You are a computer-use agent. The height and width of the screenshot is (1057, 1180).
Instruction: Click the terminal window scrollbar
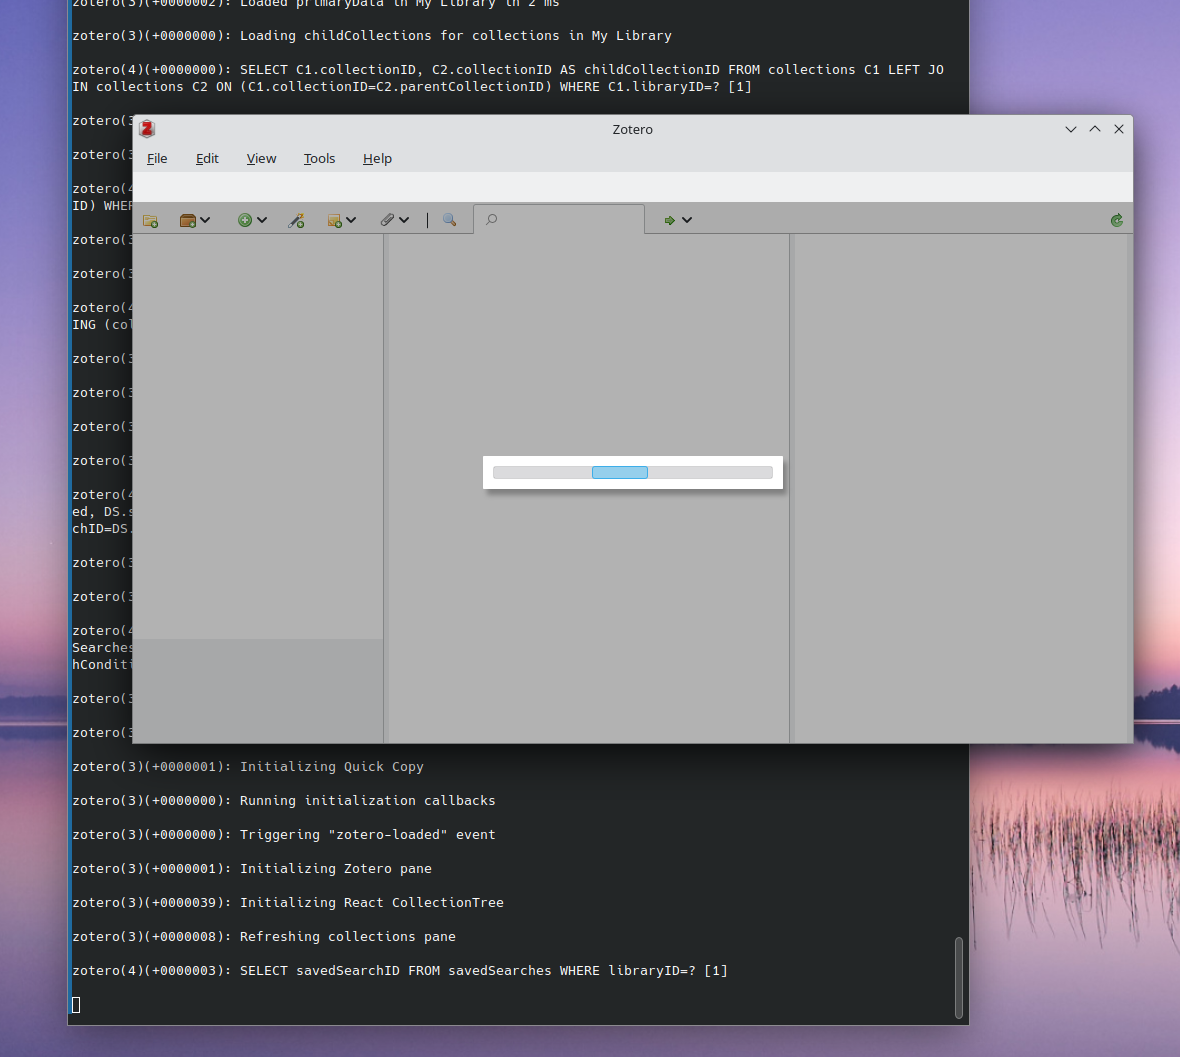[959, 977]
